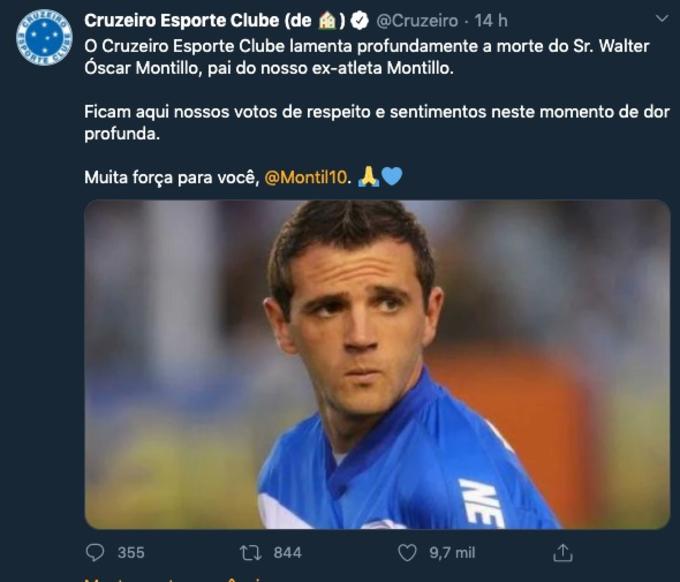Click the 844 retweets count
680x582 pixels.
point(287,552)
